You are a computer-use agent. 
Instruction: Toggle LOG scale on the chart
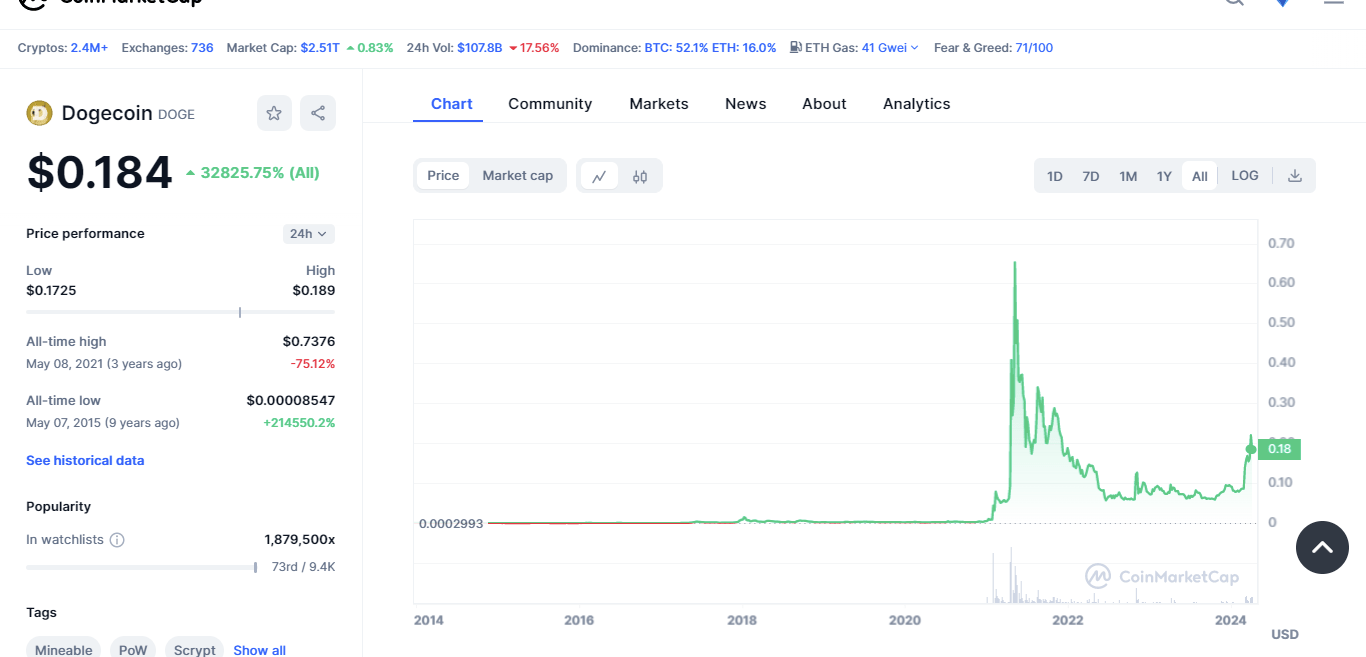(x=1245, y=176)
